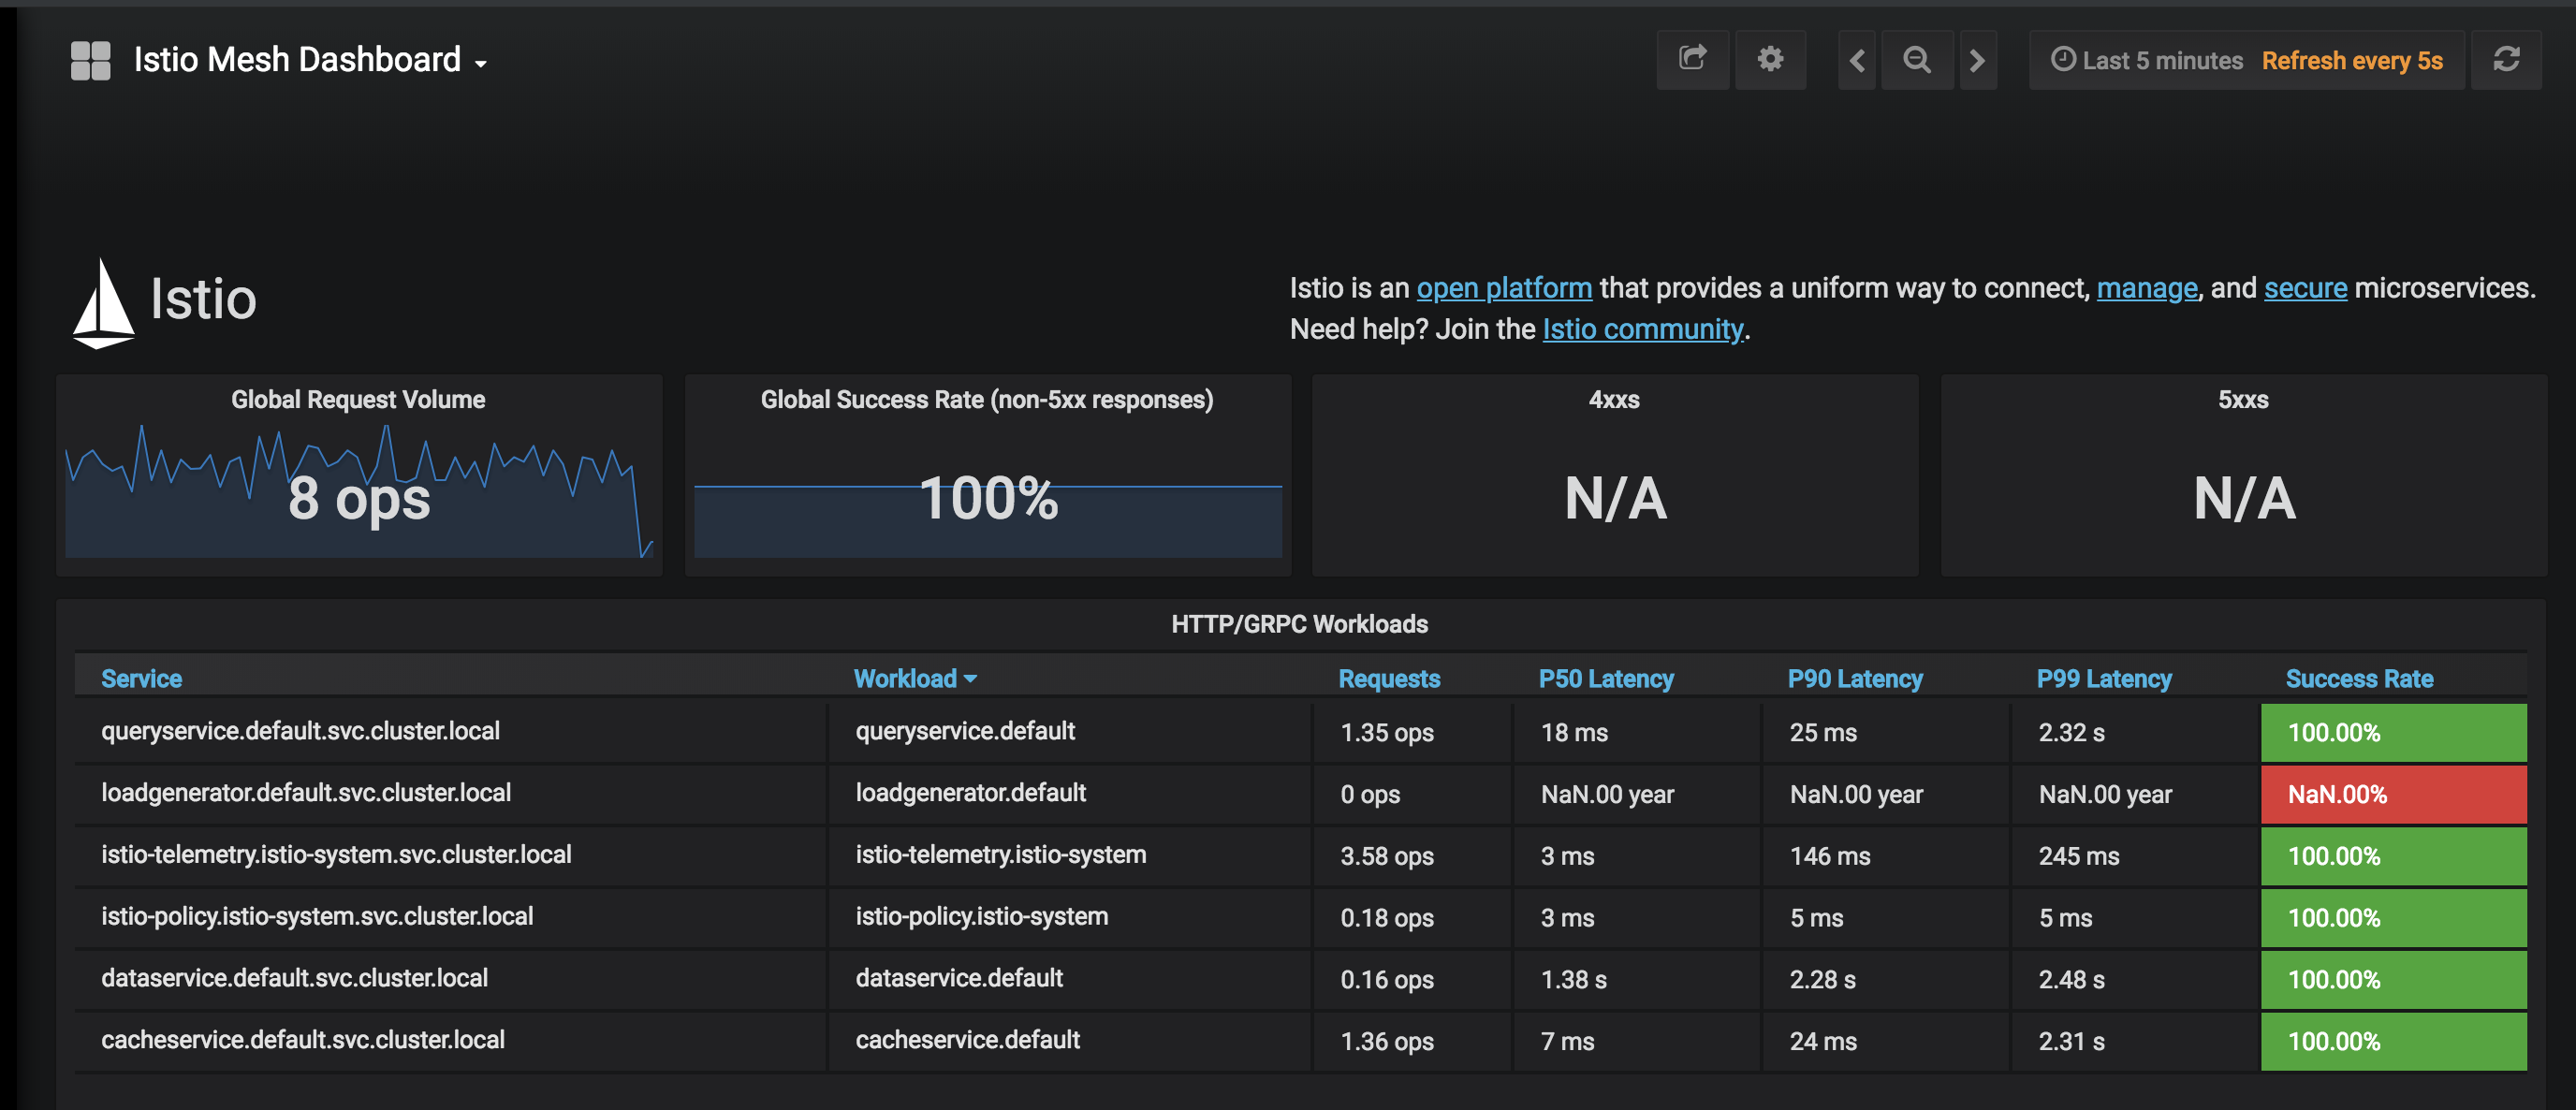Viewport: 2576px width, 1110px height.
Task: Select queryservice.default.svc.cluster.local service cell
Action: (x=450, y=732)
